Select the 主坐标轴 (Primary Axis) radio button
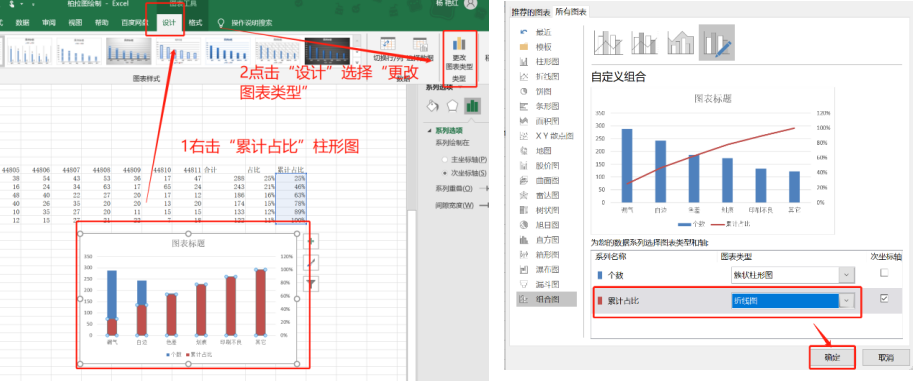 (x=445, y=160)
